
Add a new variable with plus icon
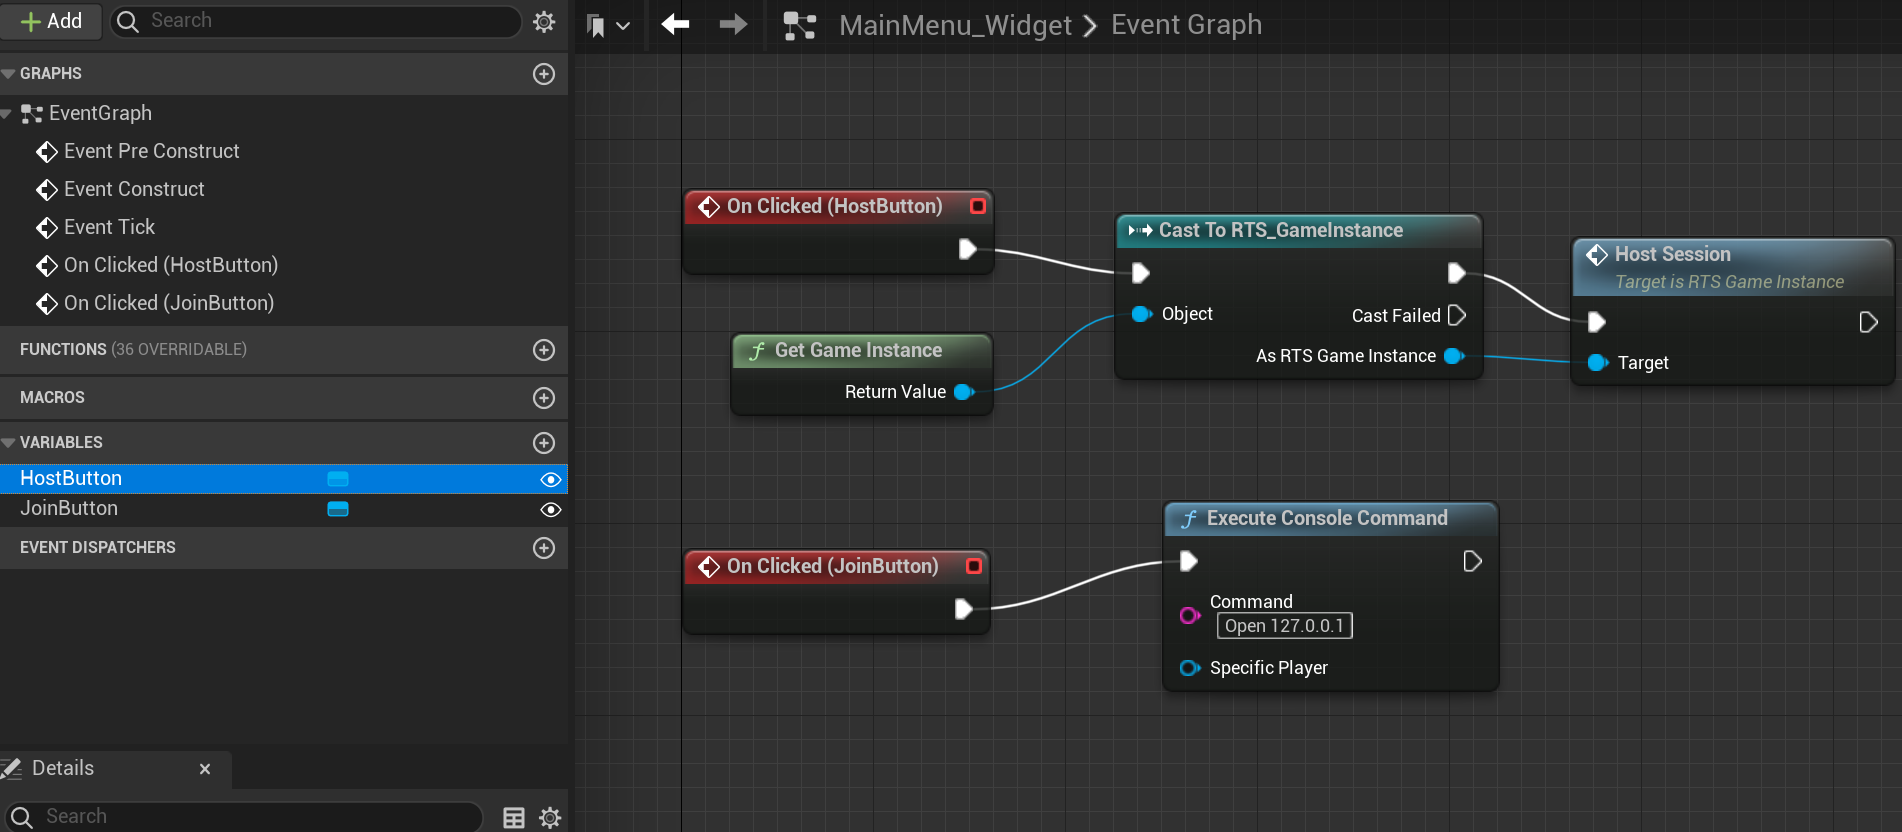[x=544, y=443]
